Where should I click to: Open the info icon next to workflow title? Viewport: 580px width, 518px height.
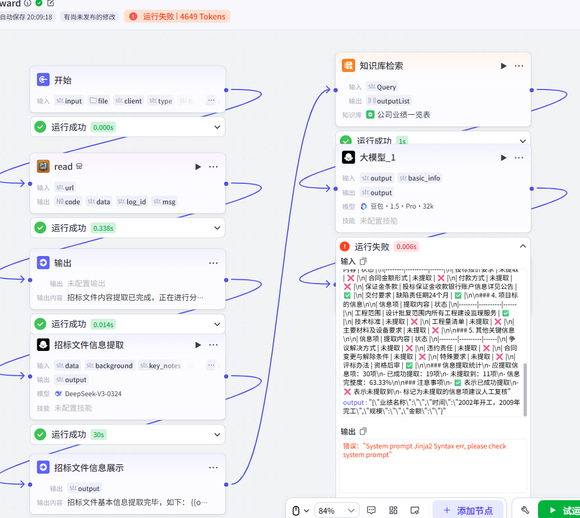(27, 3)
